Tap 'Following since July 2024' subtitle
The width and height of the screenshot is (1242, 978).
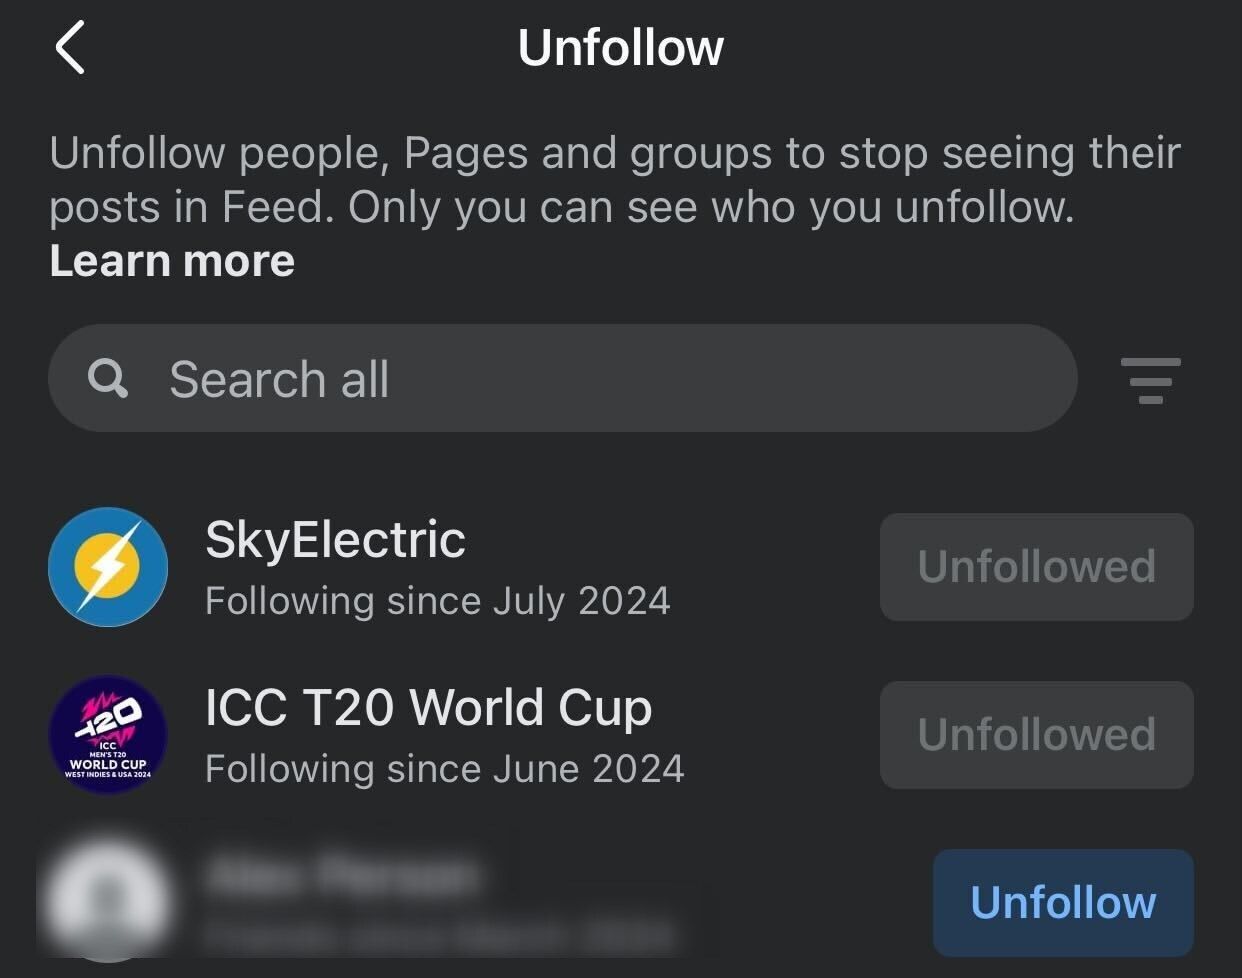tap(437, 601)
